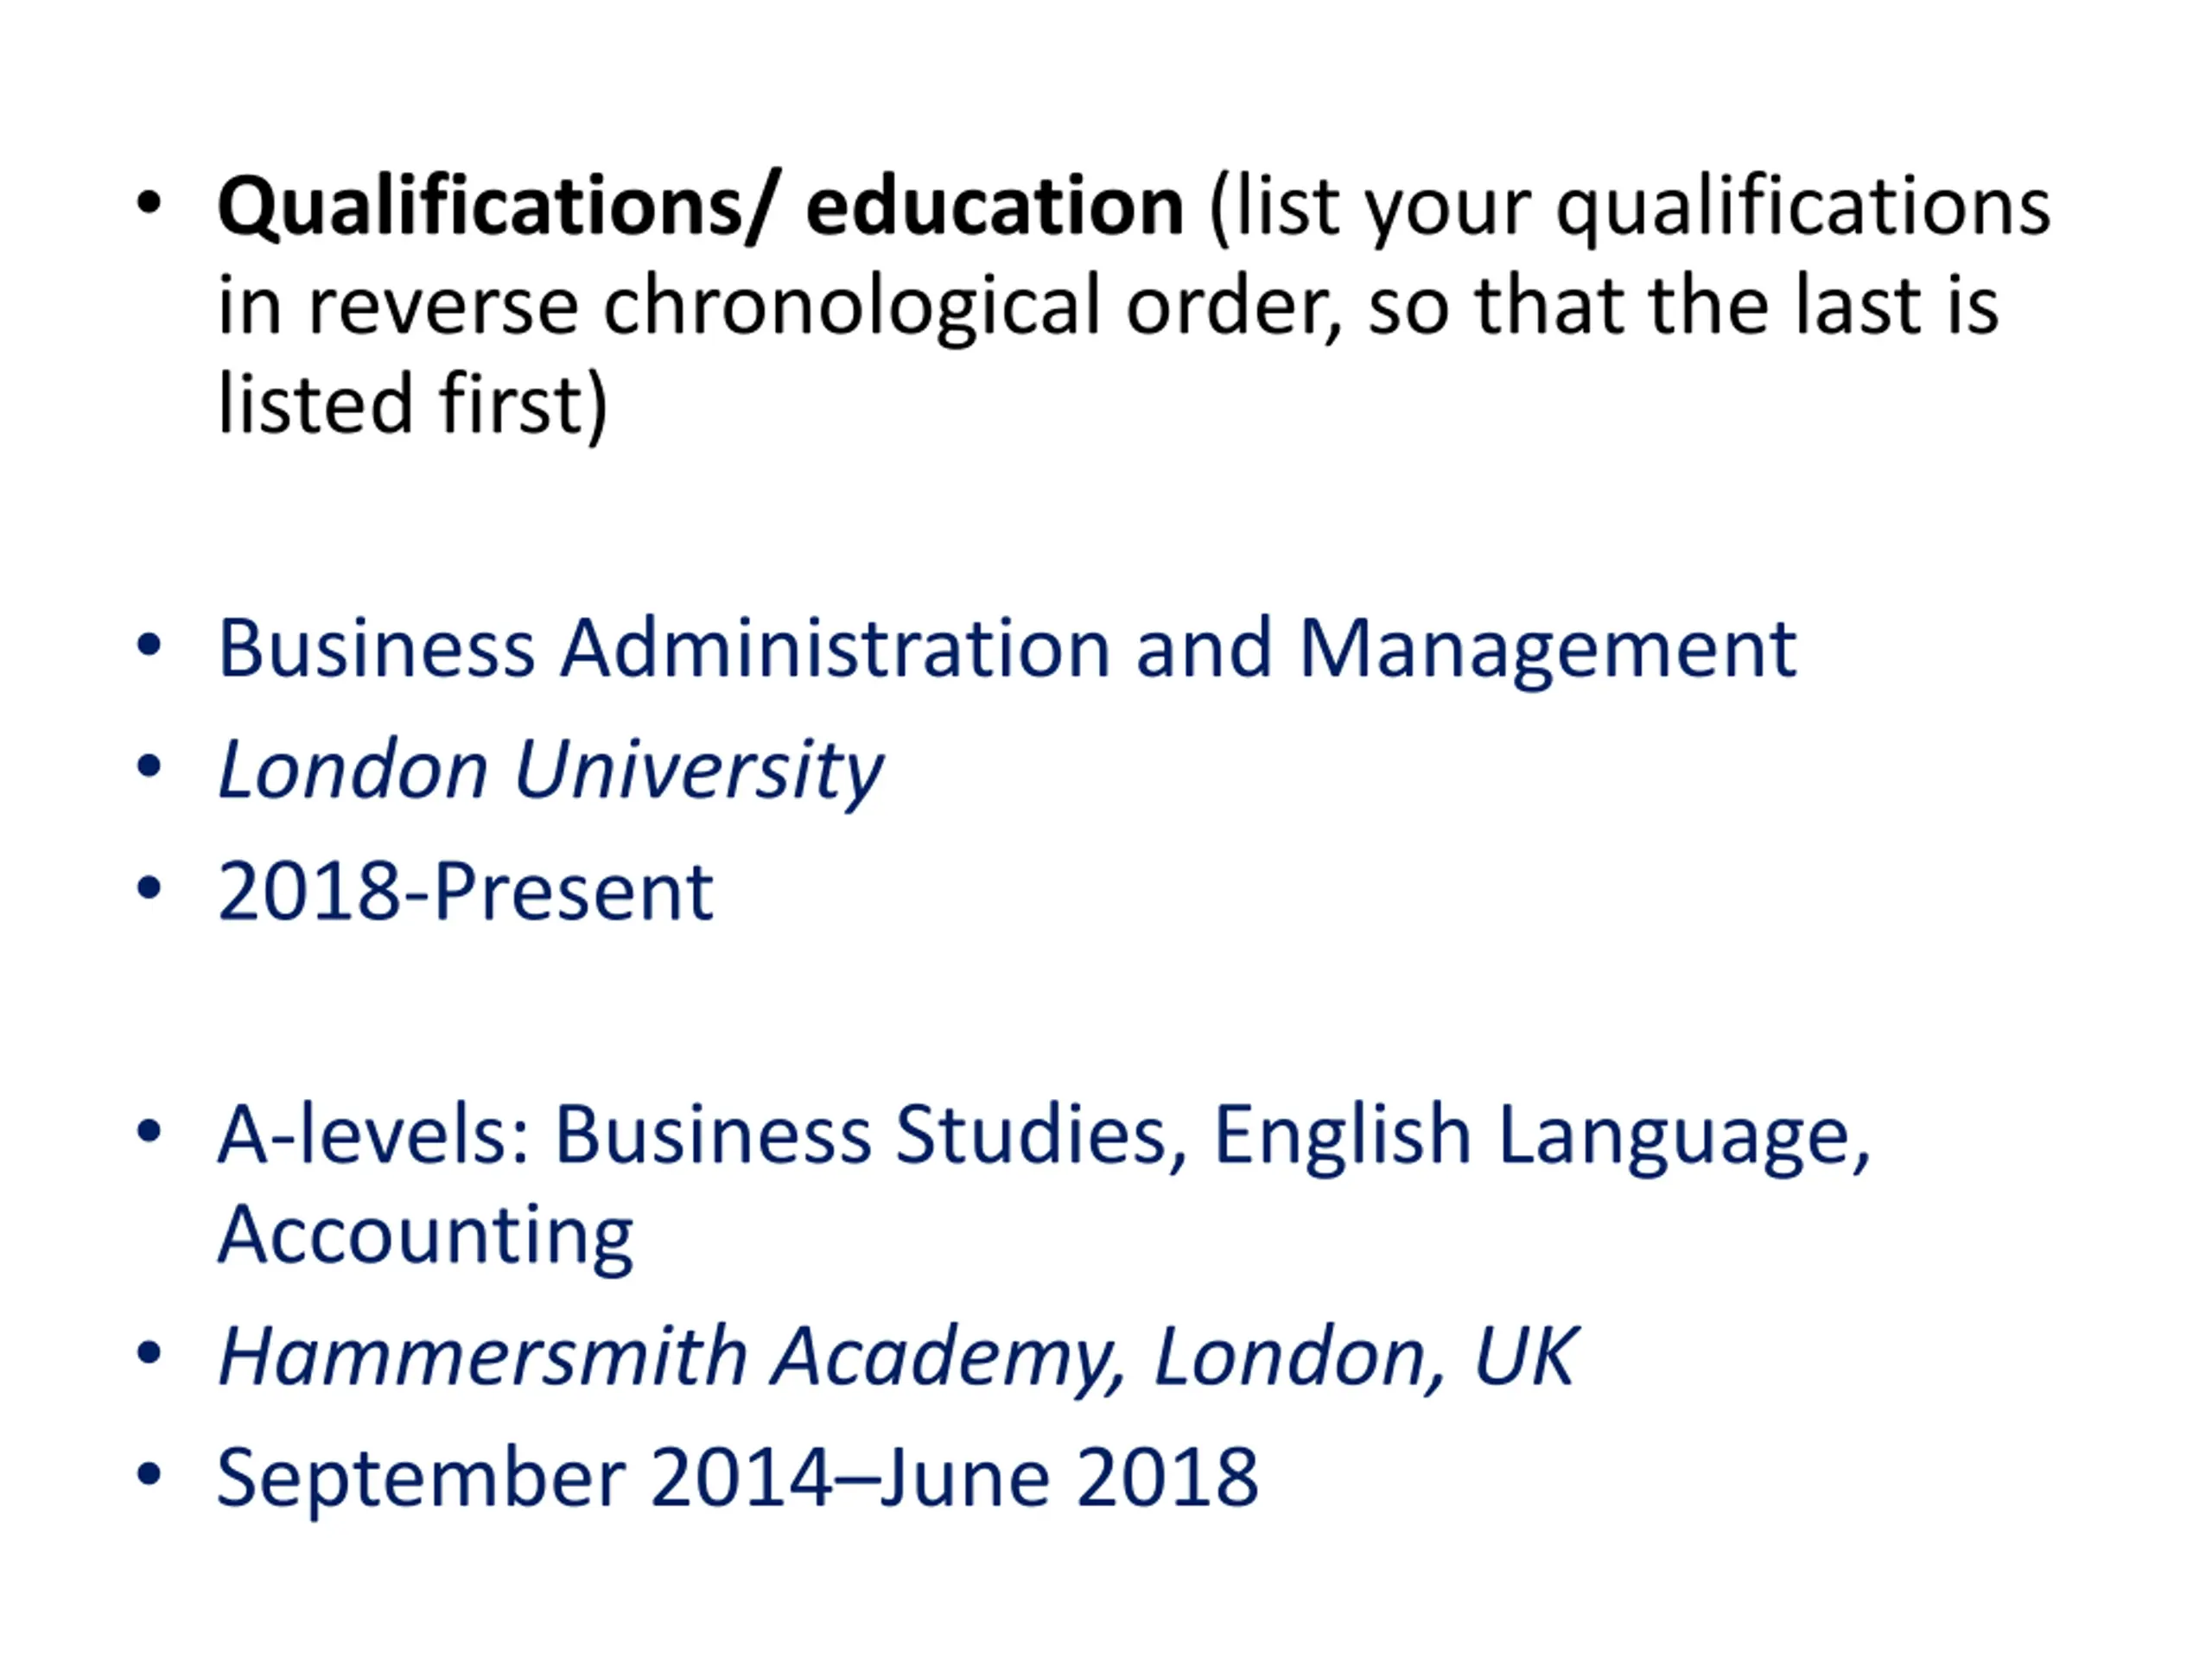Click the bullet before 'A-levels'
Image resolution: width=2212 pixels, height=1659 pixels.
coord(149,1132)
